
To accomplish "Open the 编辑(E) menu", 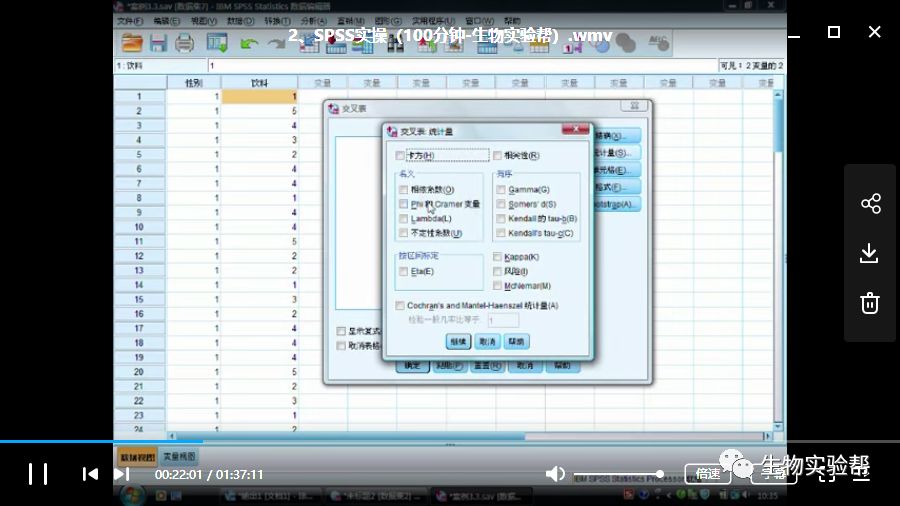I will (x=167, y=21).
